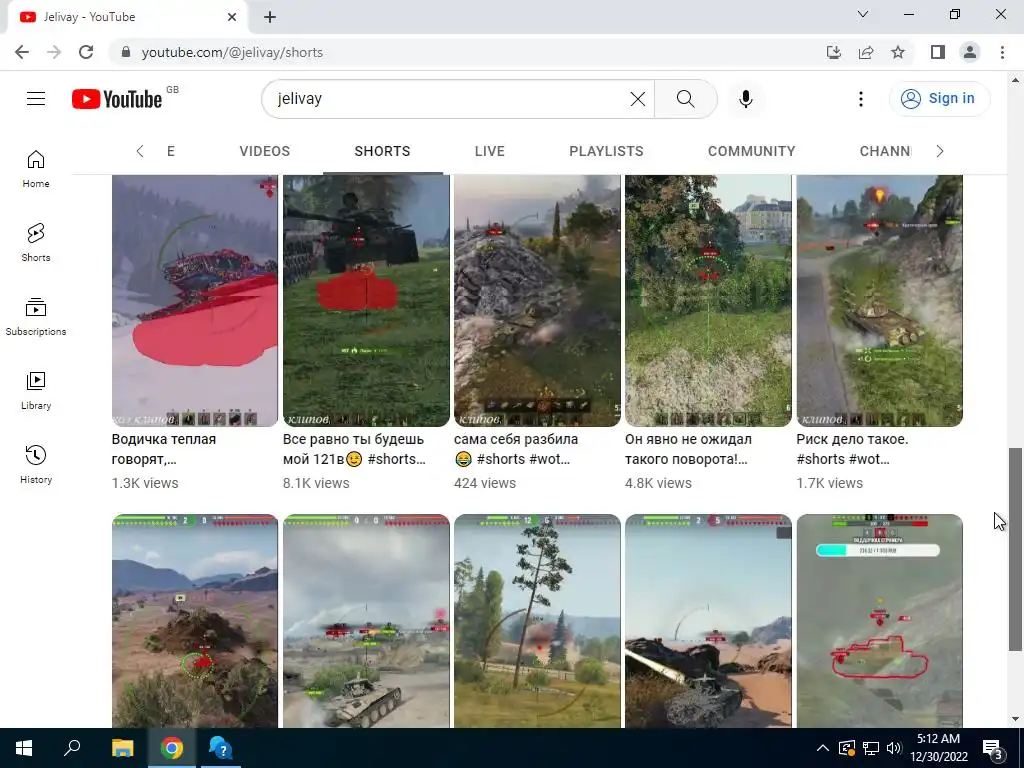Play thumbnail of the 8.1K views short
Image resolution: width=1024 pixels, height=768 pixels.
366,300
